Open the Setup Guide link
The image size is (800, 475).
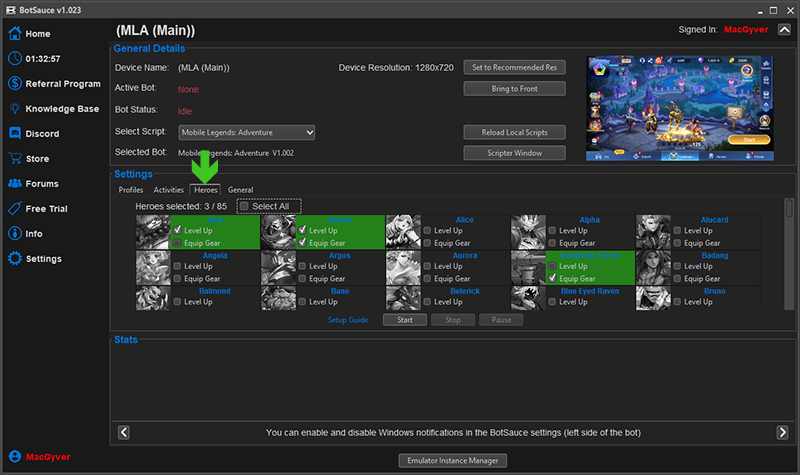point(348,320)
